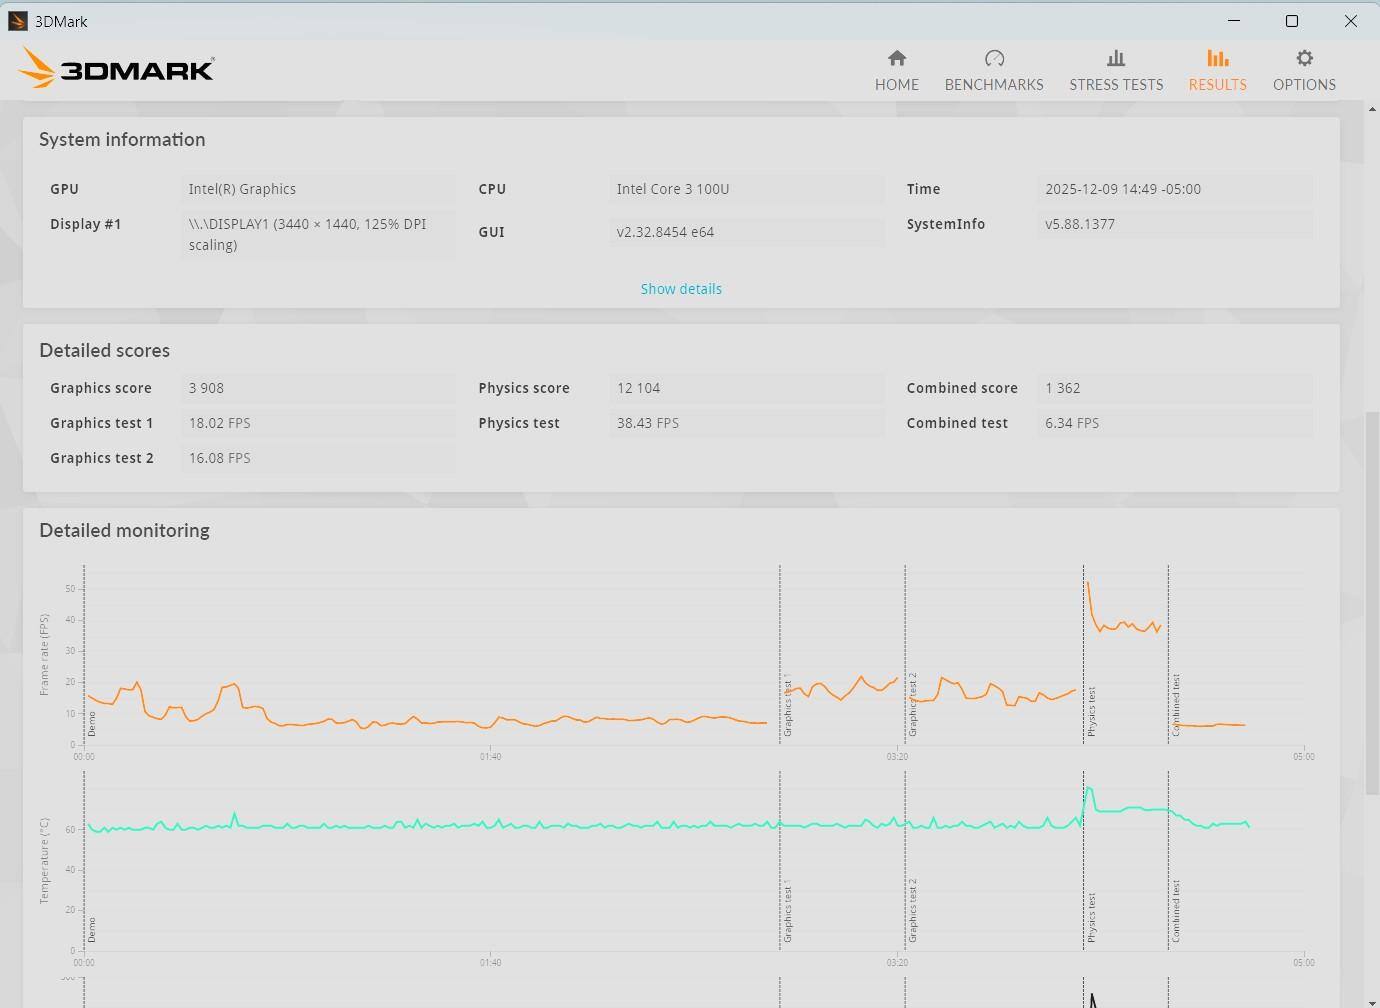Expand system information with Show details

(x=681, y=289)
